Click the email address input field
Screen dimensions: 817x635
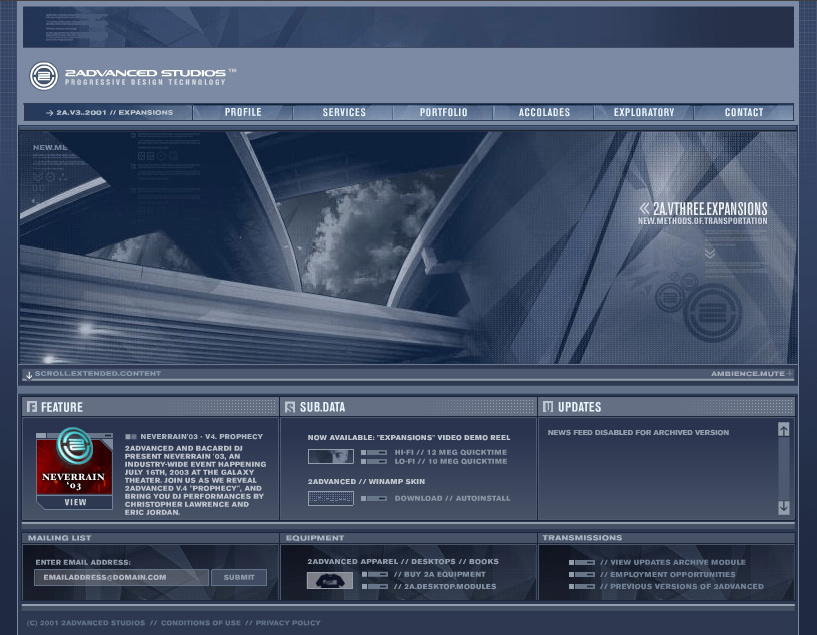[x=121, y=577]
